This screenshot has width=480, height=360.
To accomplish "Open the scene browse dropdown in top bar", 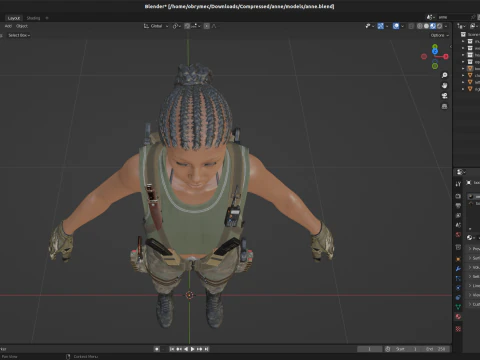I will [x=430, y=17].
